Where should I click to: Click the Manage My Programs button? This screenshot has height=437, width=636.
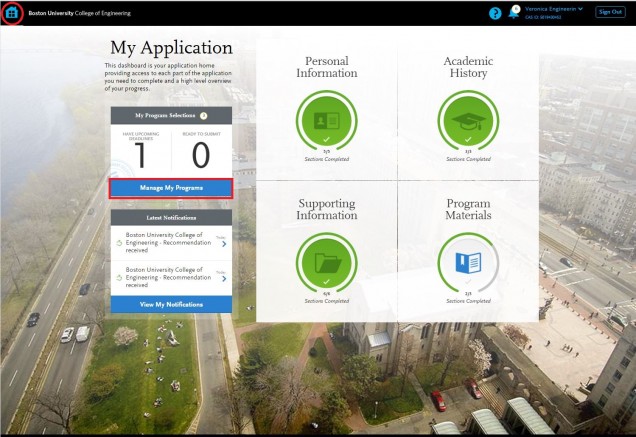pos(171,187)
